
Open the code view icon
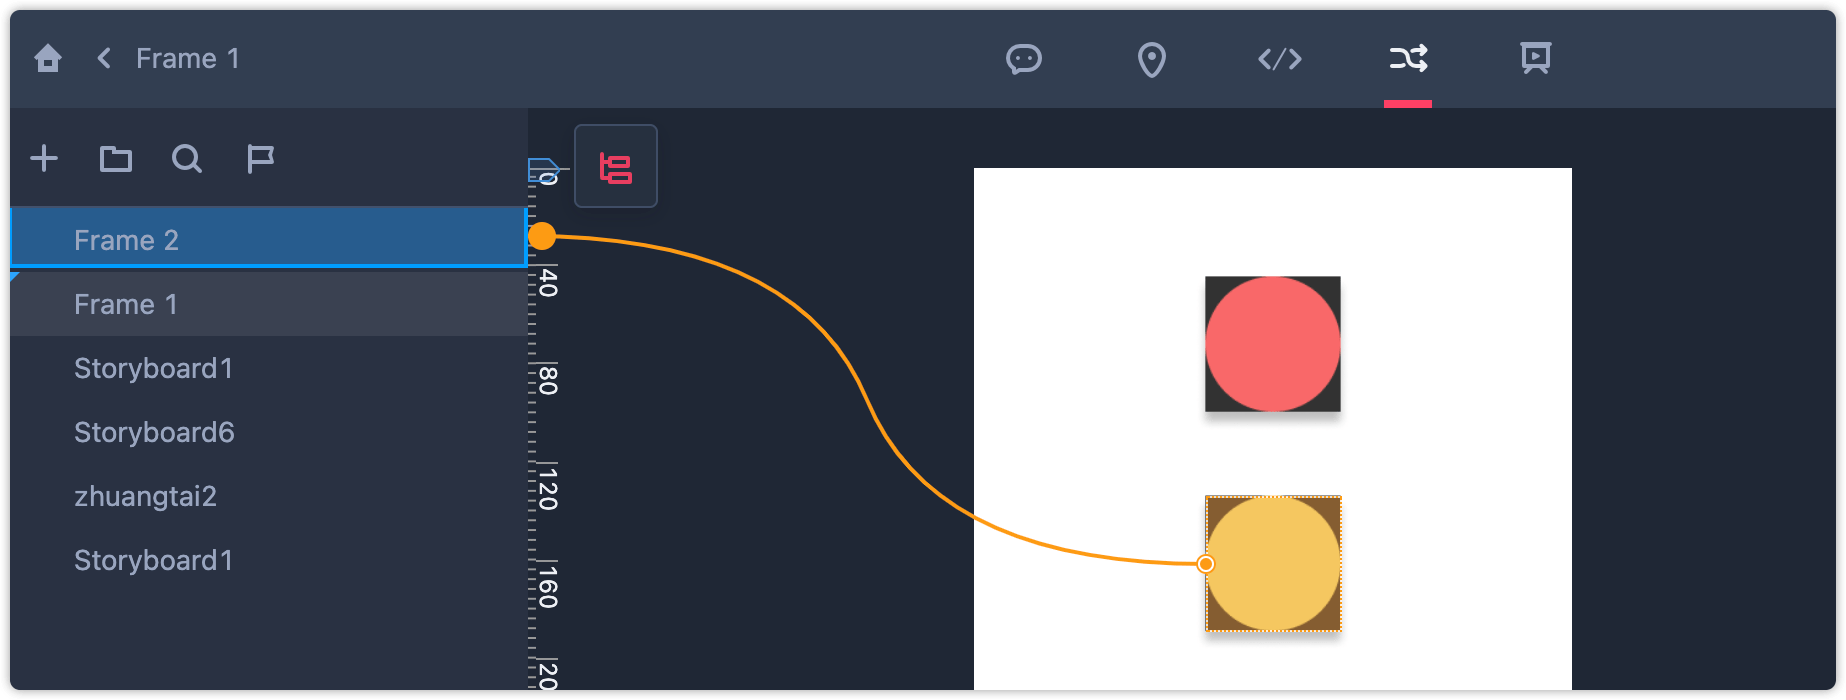point(1280,59)
